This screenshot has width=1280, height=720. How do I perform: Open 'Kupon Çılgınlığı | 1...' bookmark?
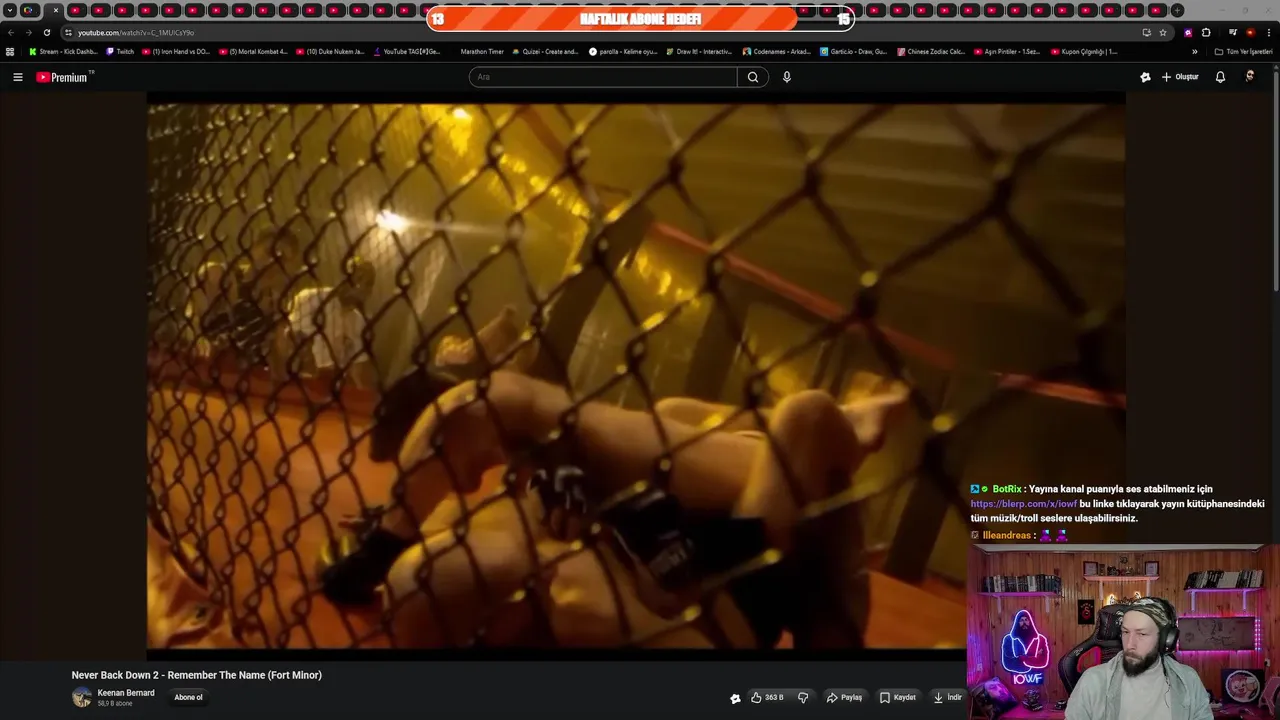[x=1084, y=51]
